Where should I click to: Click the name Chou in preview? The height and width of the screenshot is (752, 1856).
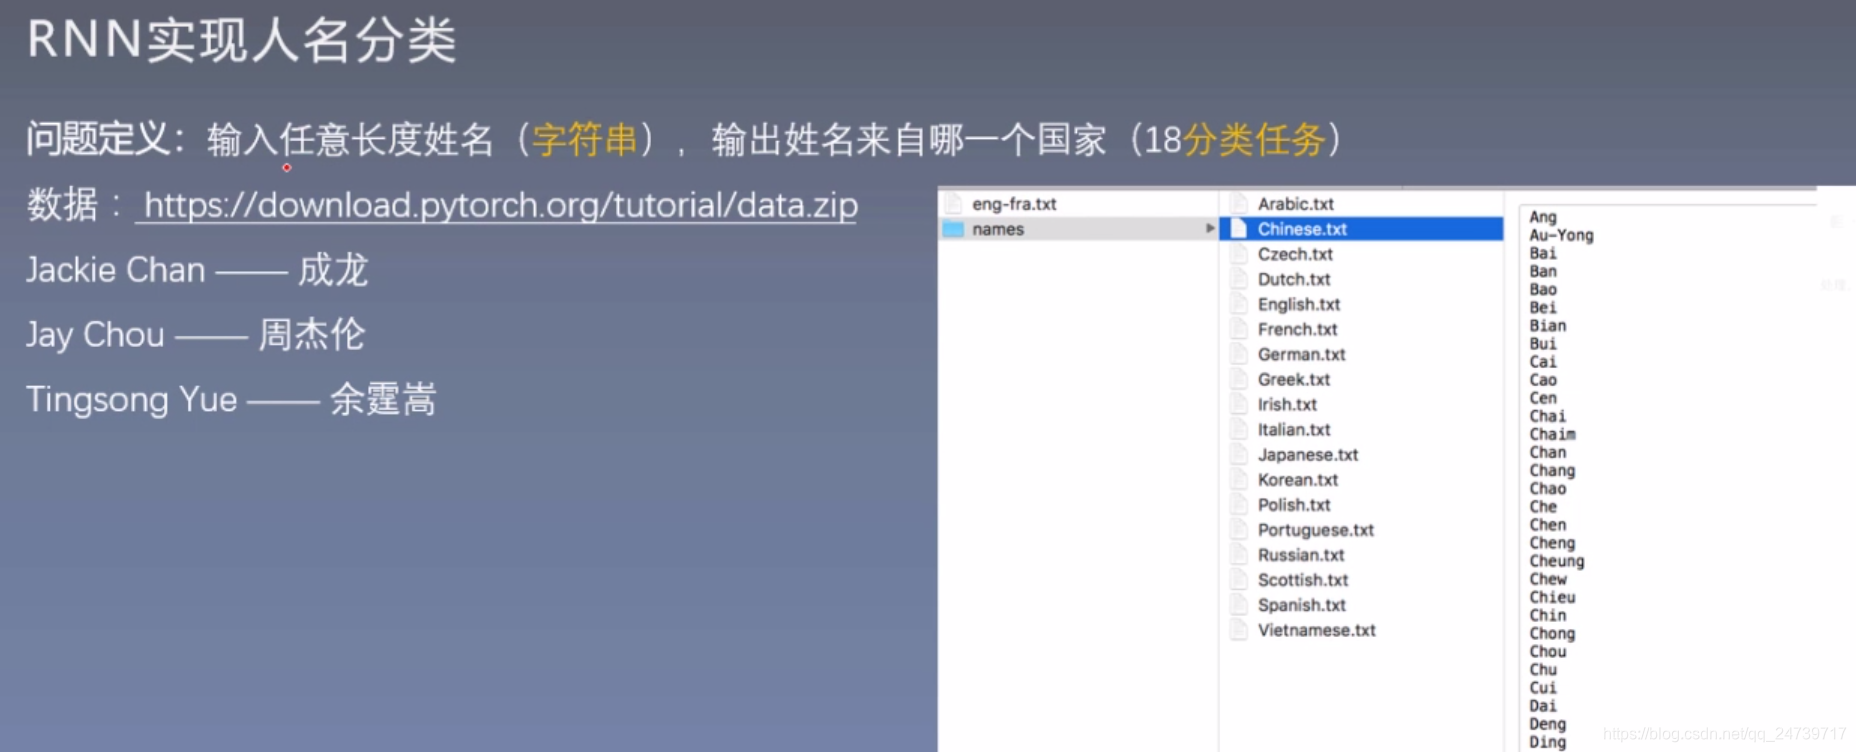click(1548, 651)
